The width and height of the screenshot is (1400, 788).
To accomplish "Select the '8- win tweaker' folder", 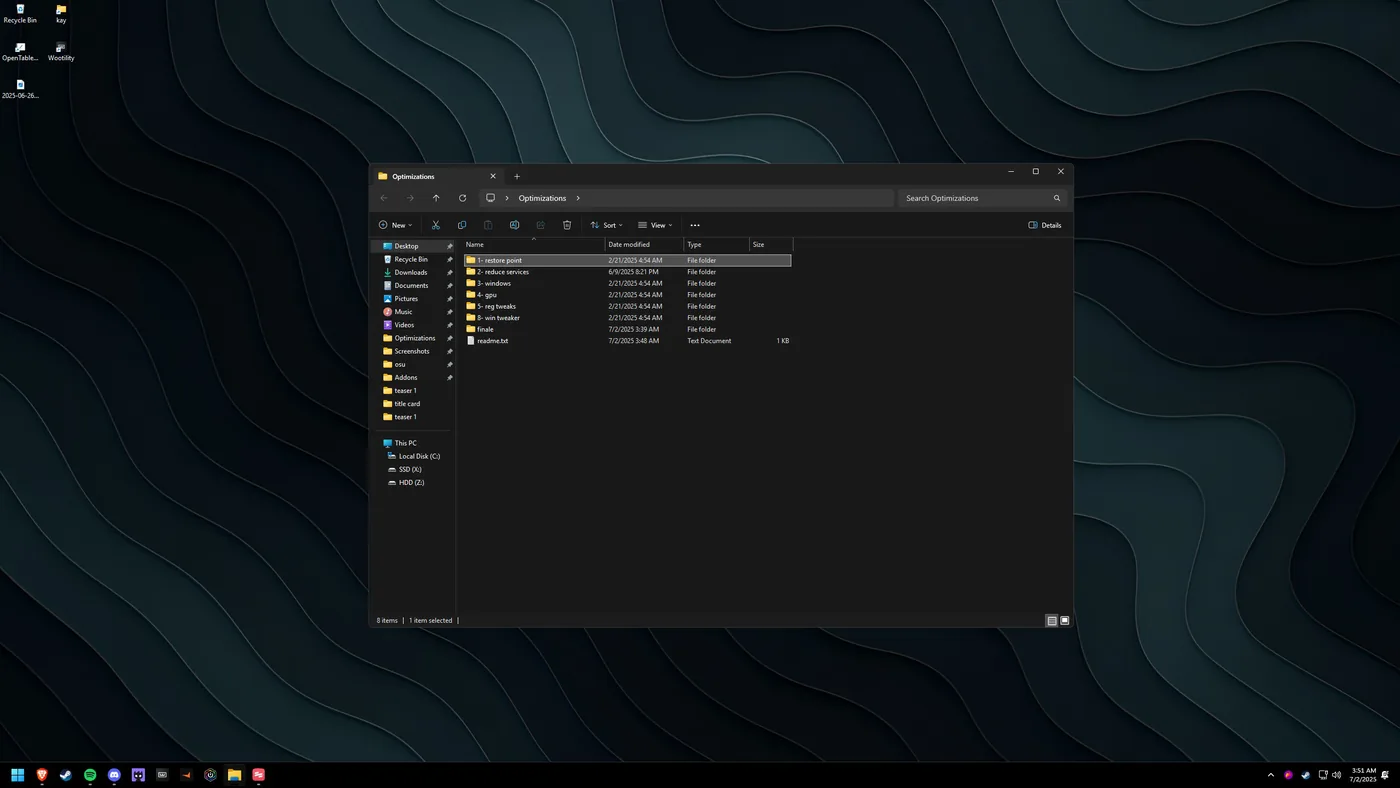I will 628,318.
